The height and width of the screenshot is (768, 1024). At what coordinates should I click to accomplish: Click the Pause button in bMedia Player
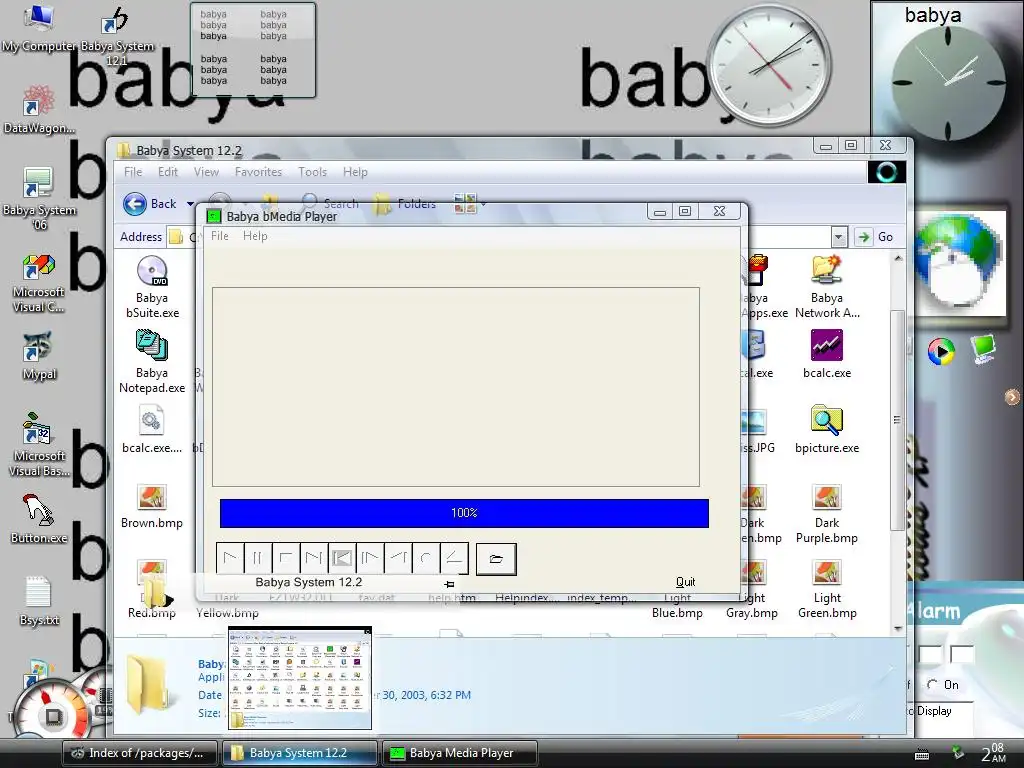tap(257, 558)
